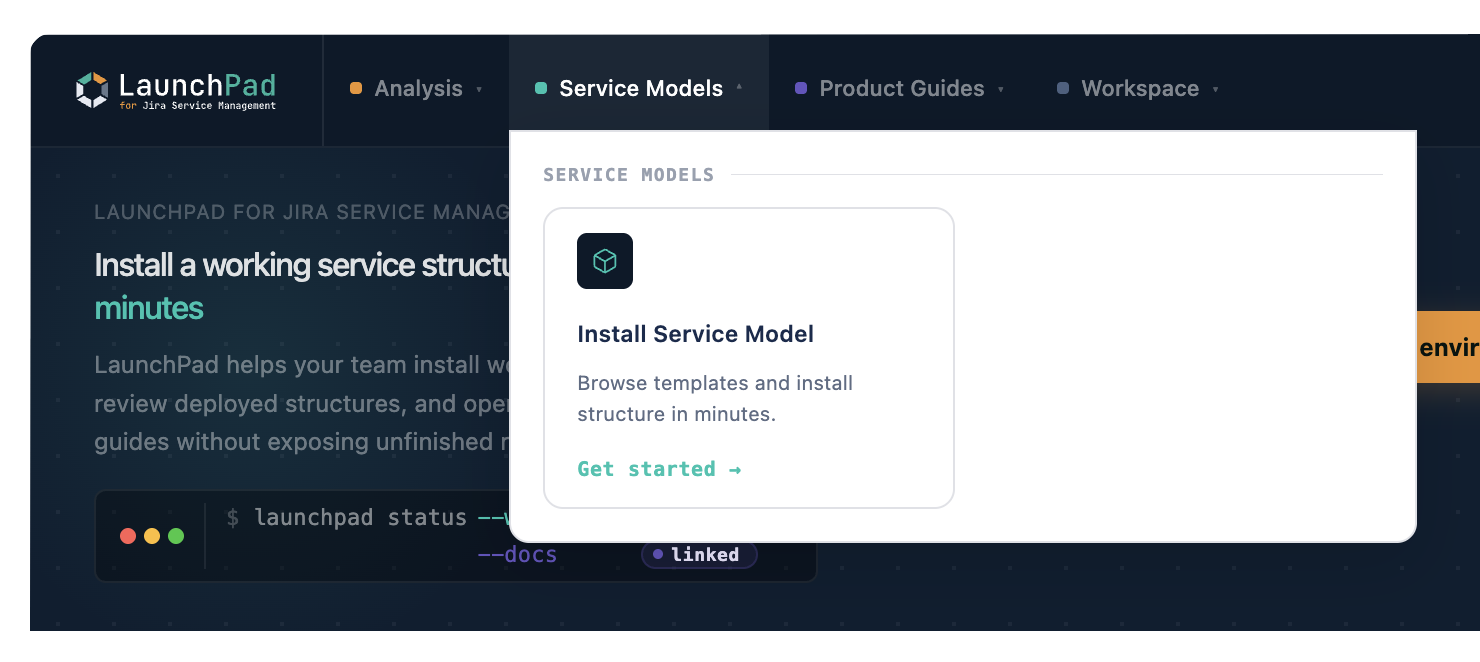Click 'LAUNCHPAD FOR JIRA SERVICE' eyebrow text

[x=301, y=212]
